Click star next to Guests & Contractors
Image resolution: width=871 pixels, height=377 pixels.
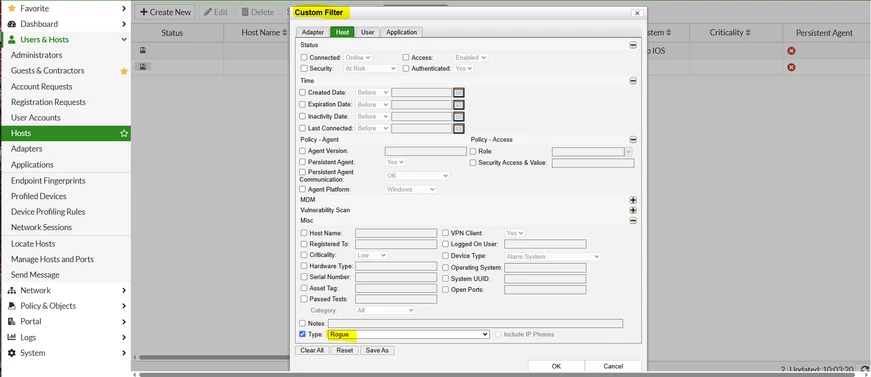(x=124, y=71)
